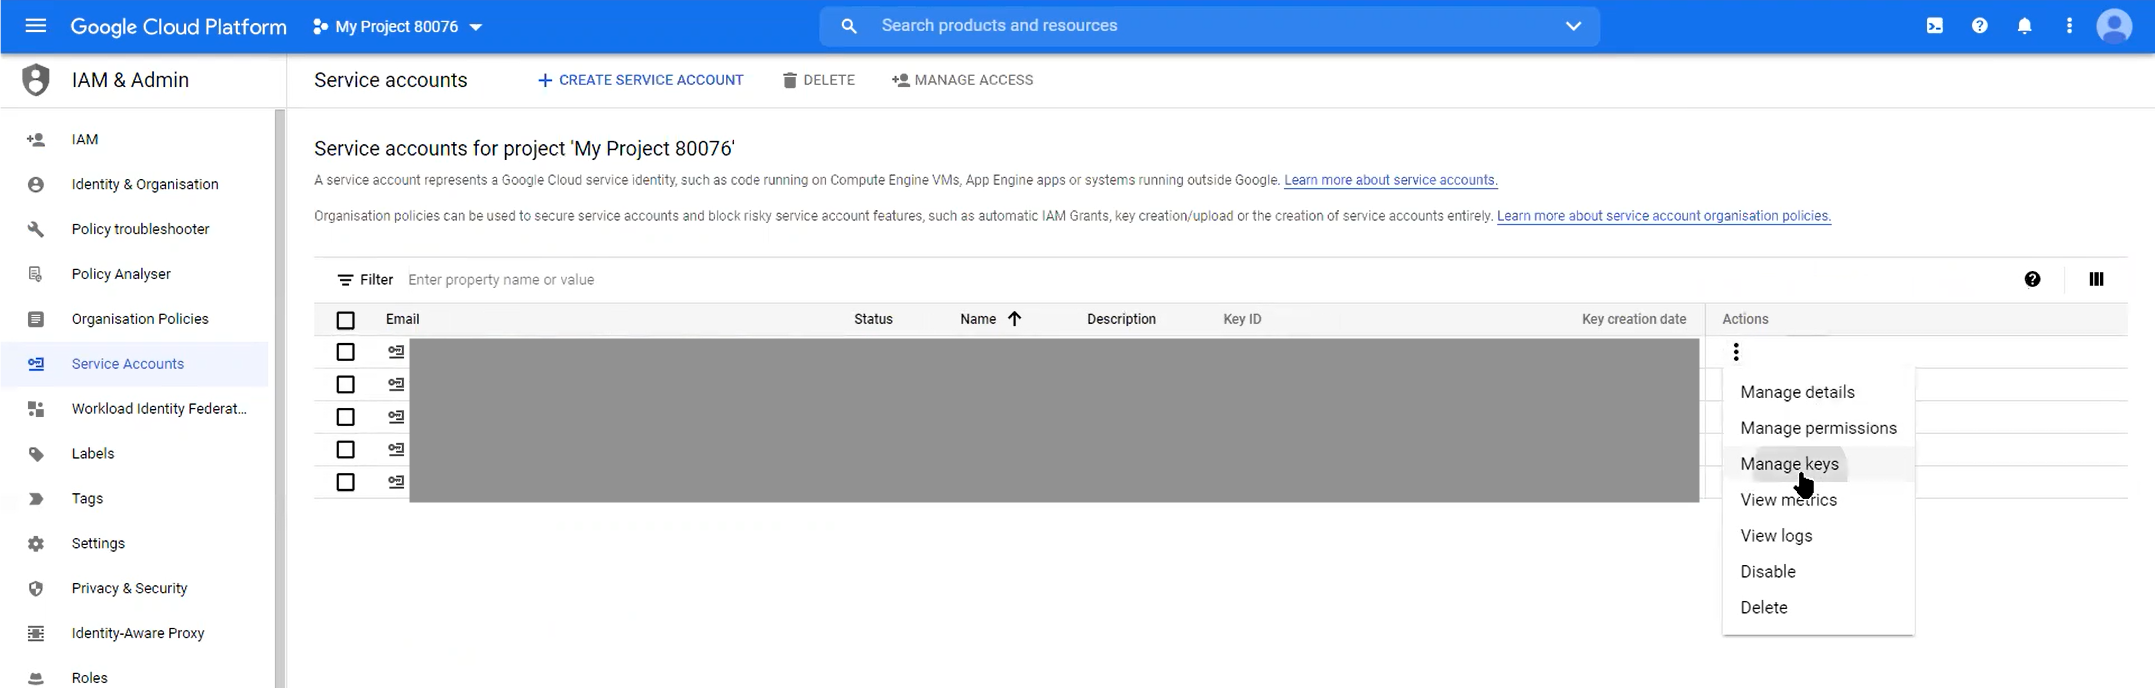
Task: Open column display options icon
Action: coord(2096,280)
